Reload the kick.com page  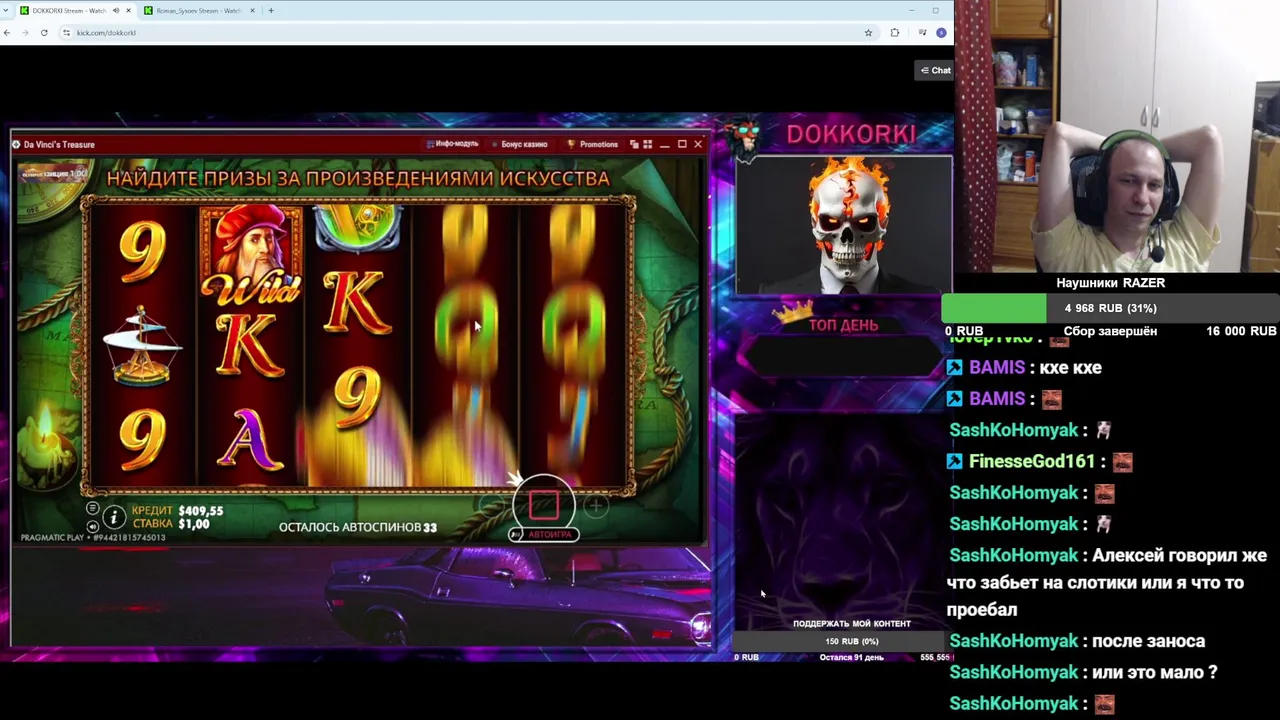(x=44, y=32)
